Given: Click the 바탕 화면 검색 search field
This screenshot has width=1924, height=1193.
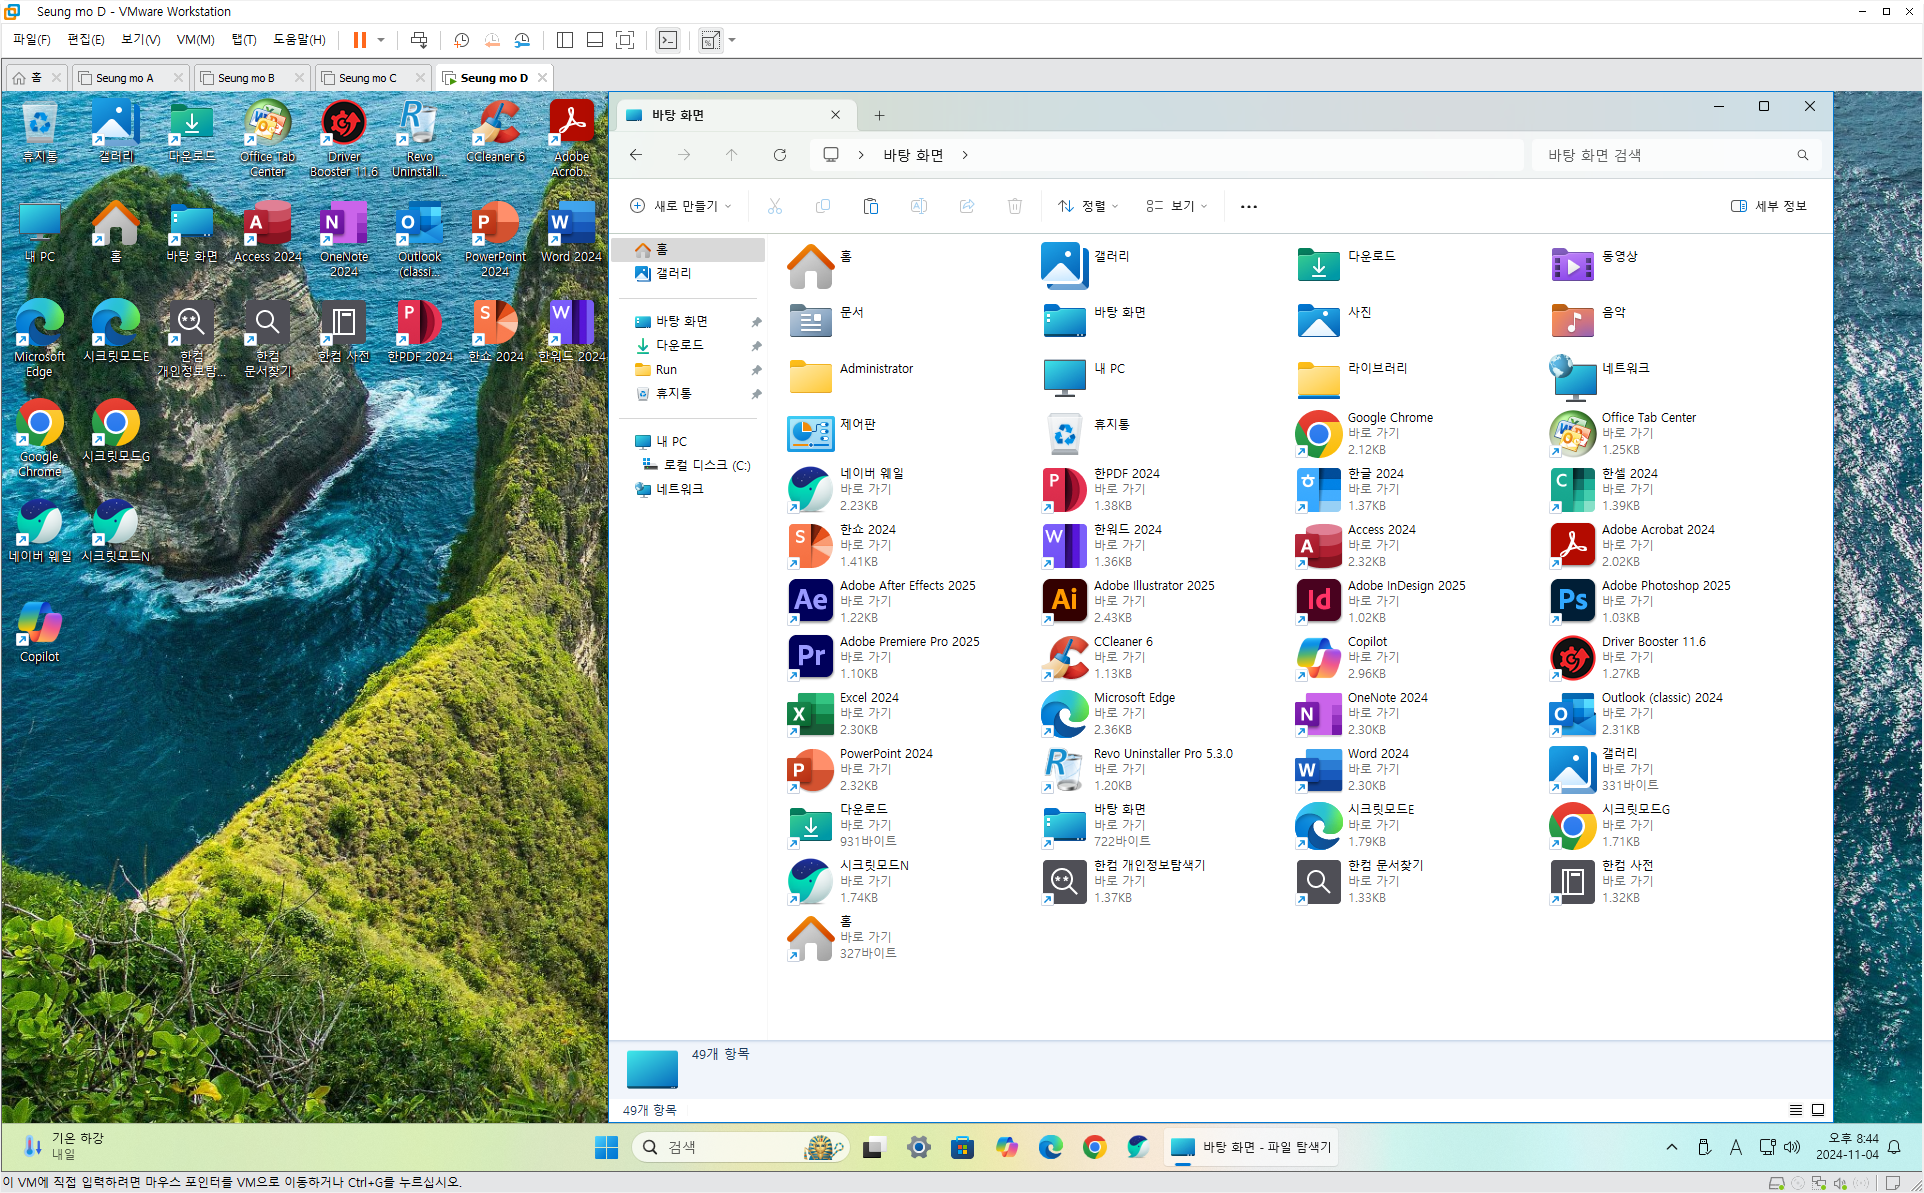Looking at the screenshot, I should [1665, 155].
